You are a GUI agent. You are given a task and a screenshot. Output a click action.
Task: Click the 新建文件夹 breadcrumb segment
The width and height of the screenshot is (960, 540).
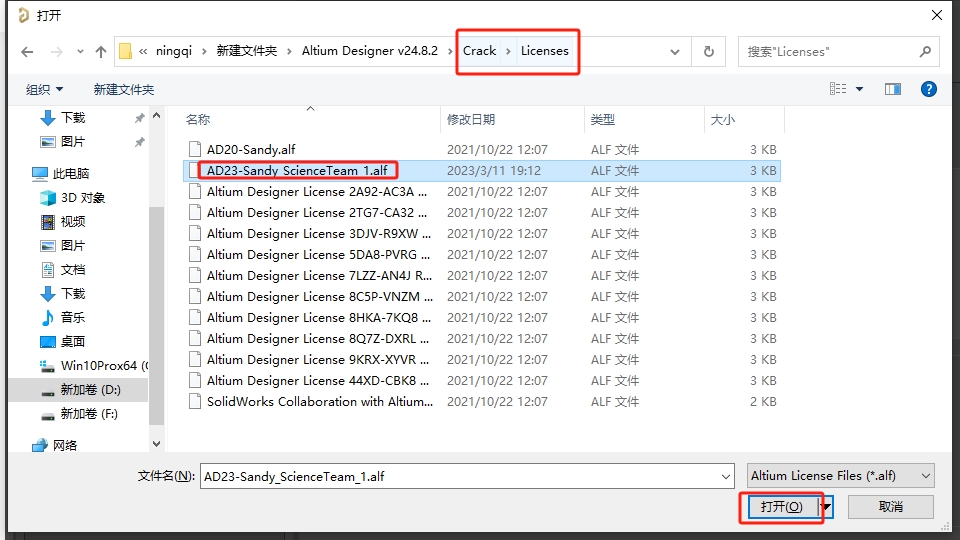(247, 51)
